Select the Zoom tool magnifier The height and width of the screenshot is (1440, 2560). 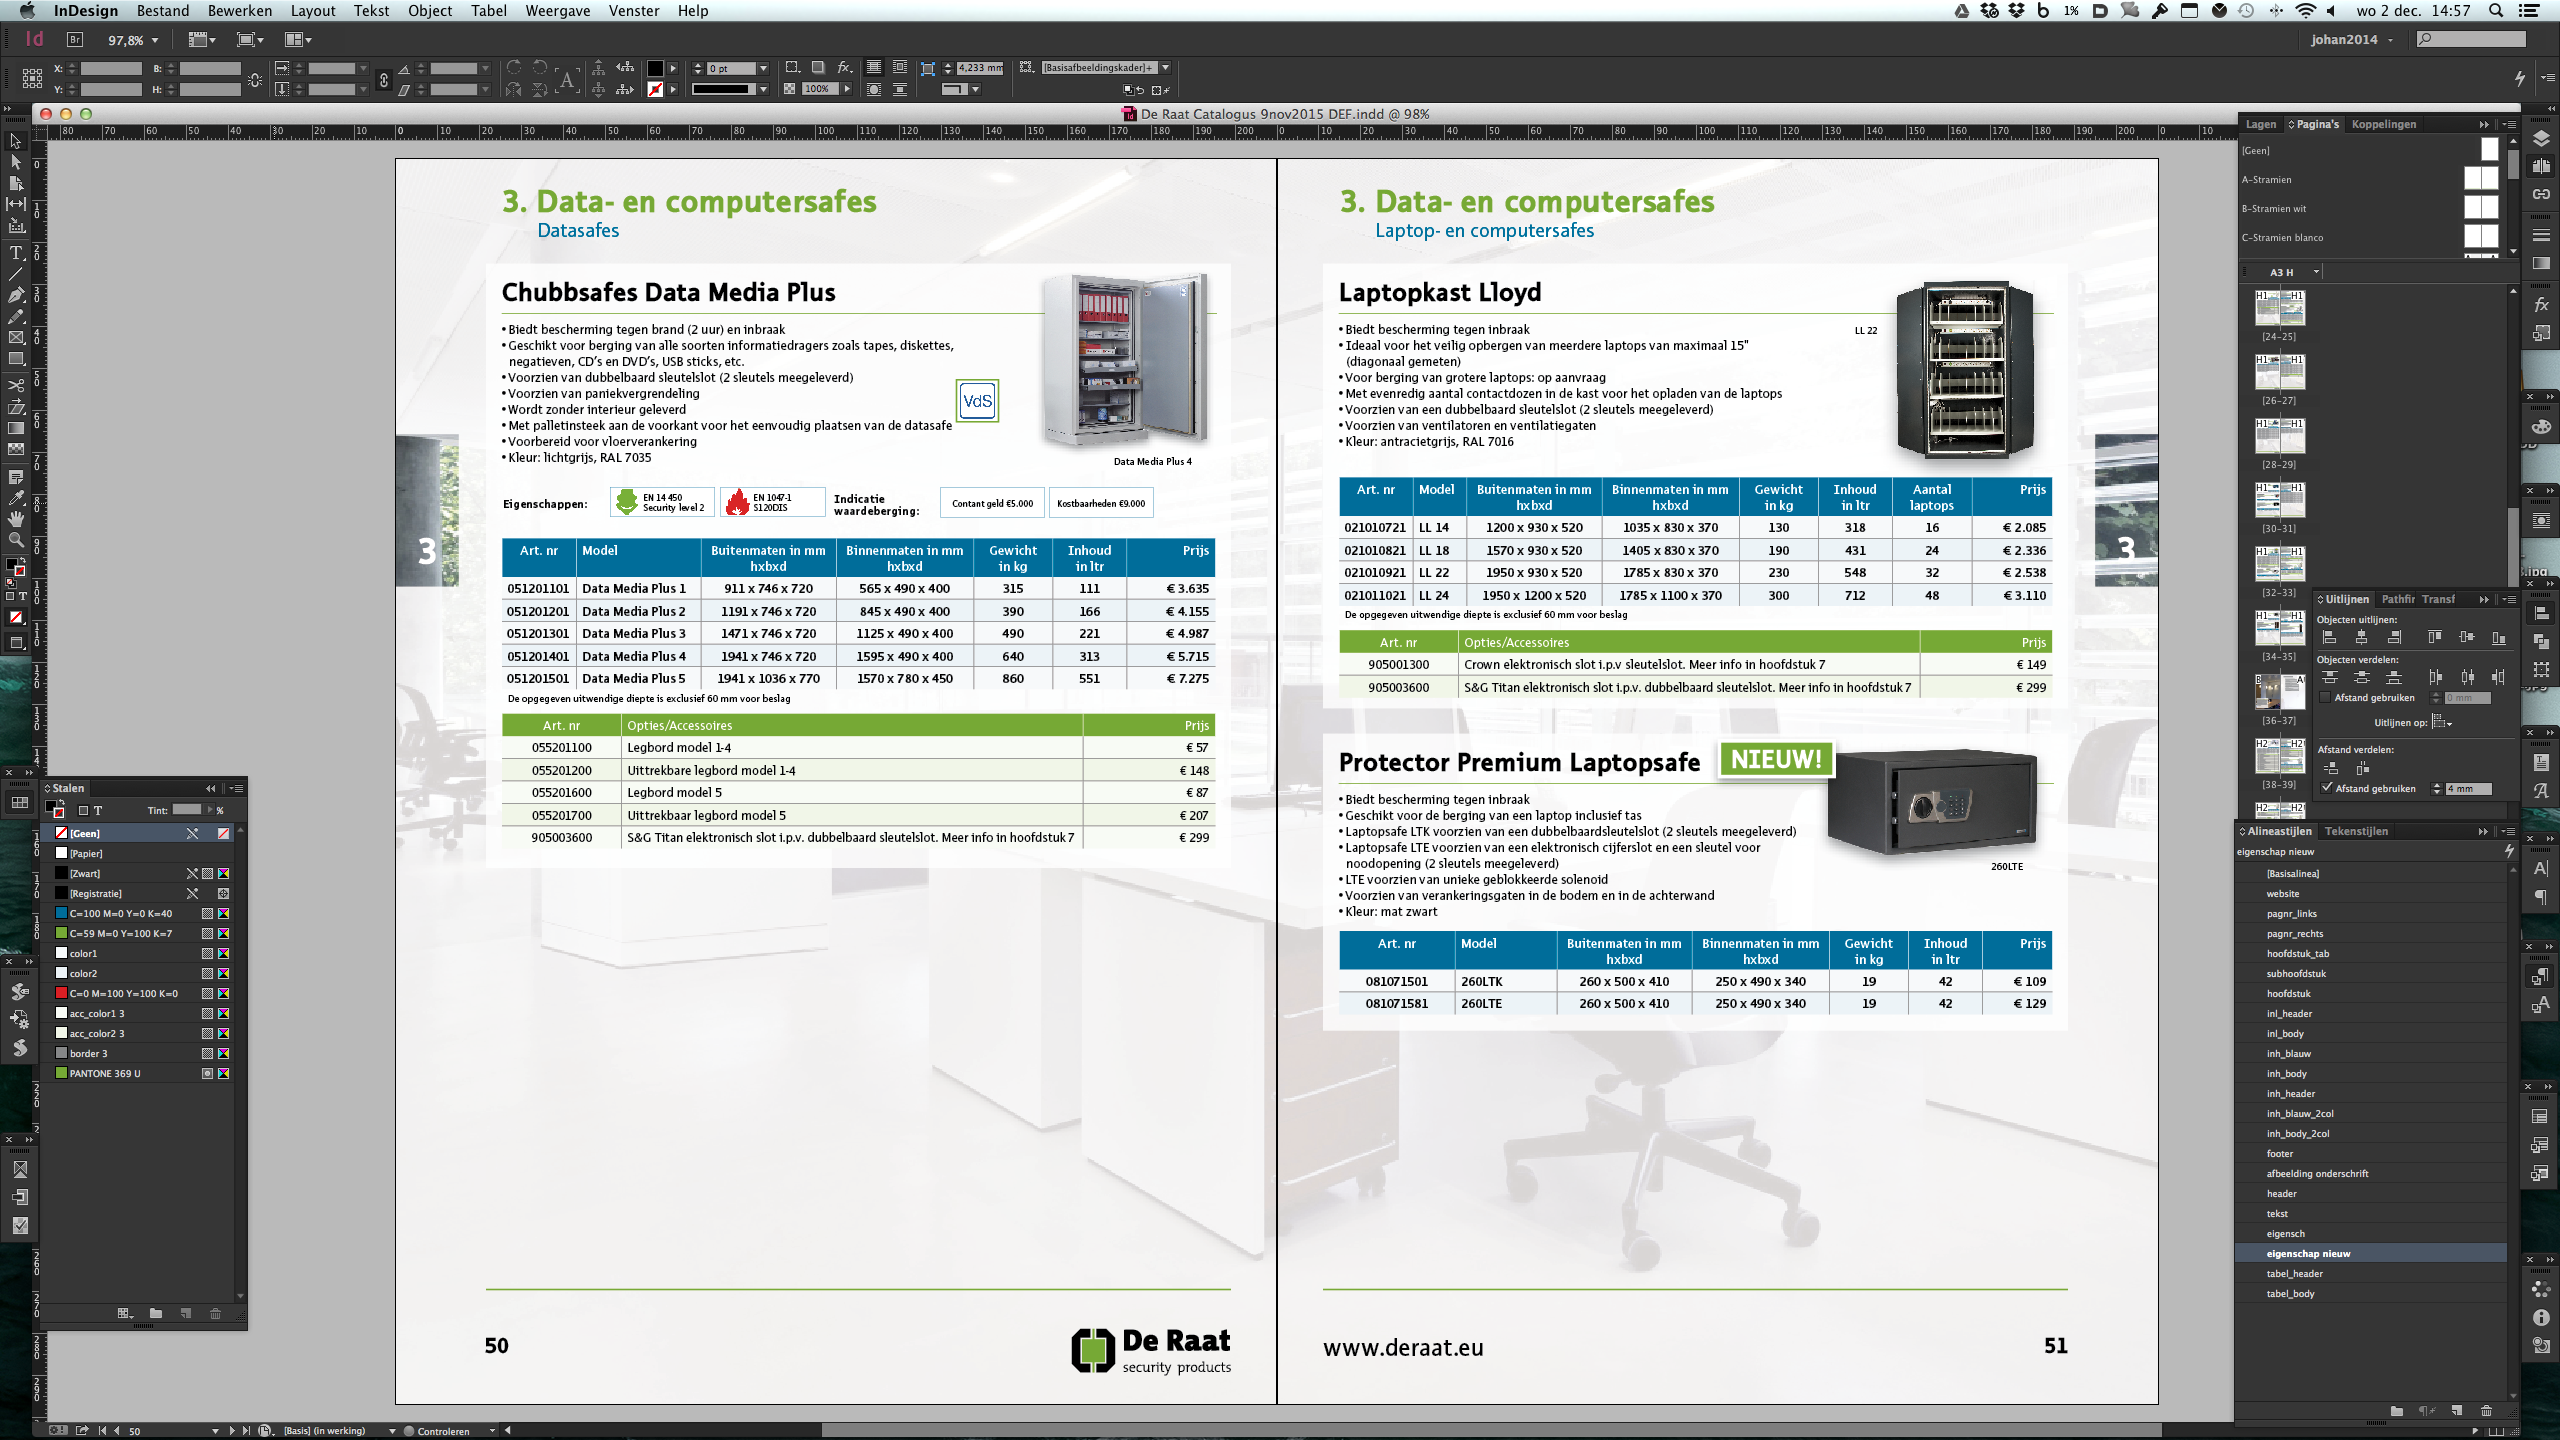tap(16, 540)
